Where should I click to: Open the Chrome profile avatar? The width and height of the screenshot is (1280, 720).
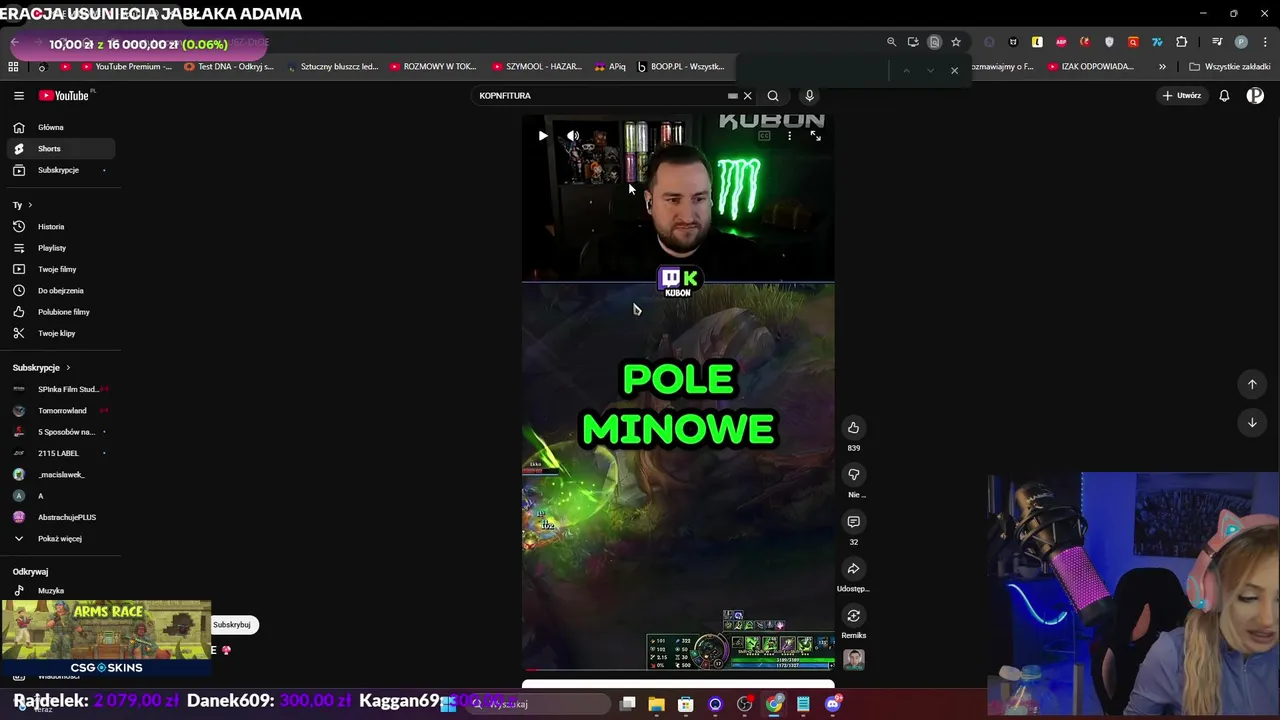pos(1241,42)
